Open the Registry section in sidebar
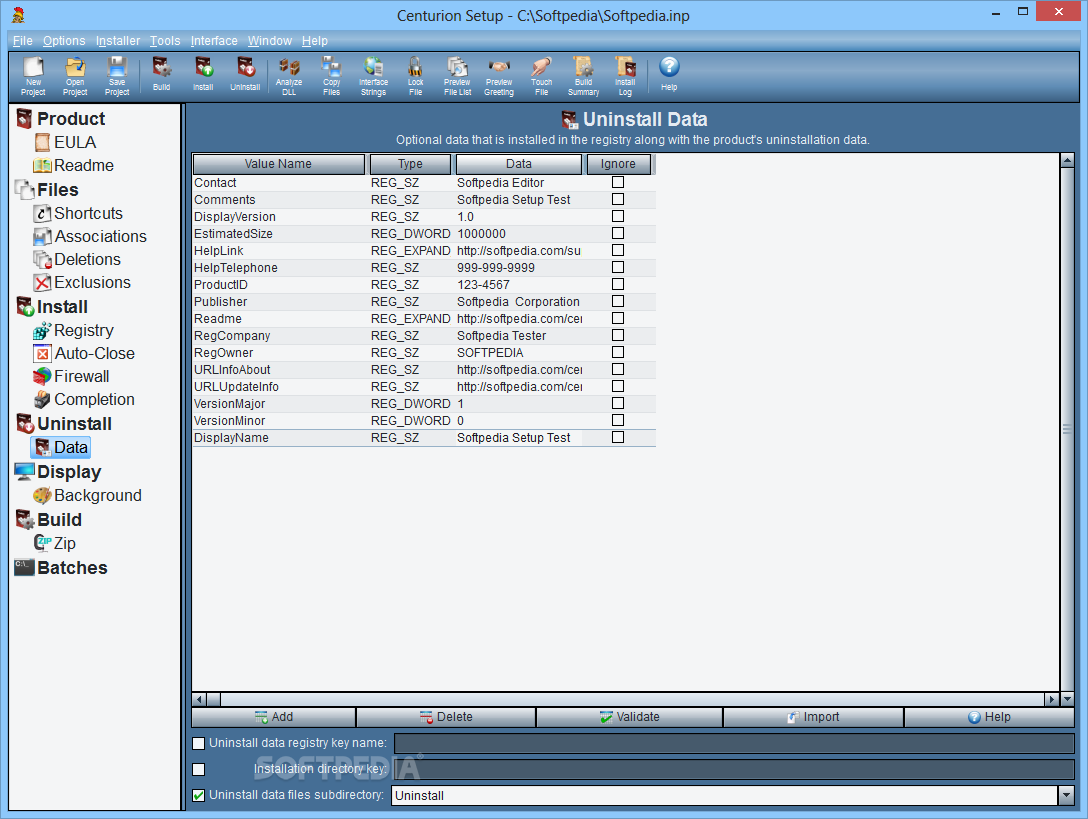The width and height of the screenshot is (1088, 819). (x=74, y=330)
